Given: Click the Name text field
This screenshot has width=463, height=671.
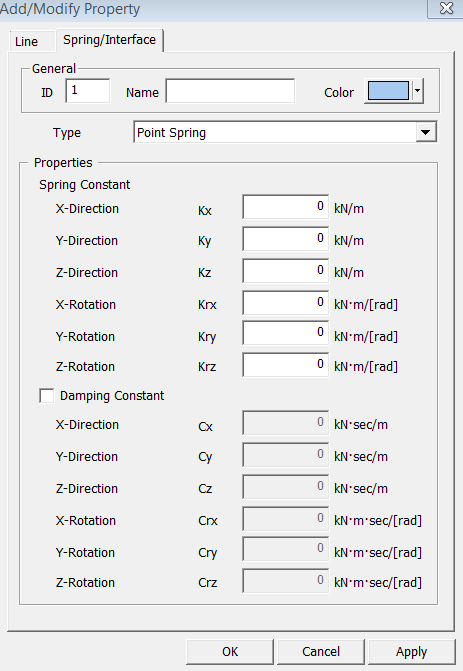Looking at the screenshot, I should [230, 90].
